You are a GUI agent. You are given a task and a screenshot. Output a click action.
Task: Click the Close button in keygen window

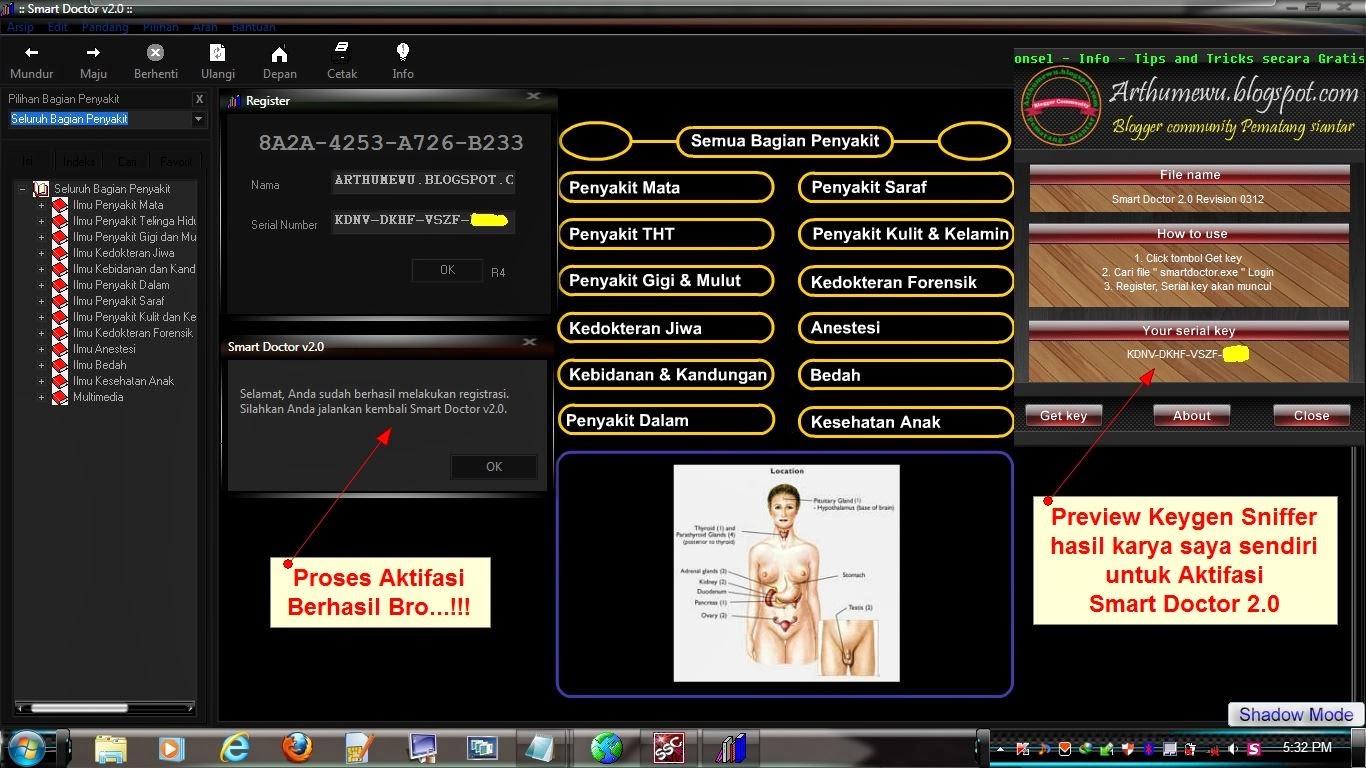pyautogui.click(x=1311, y=415)
